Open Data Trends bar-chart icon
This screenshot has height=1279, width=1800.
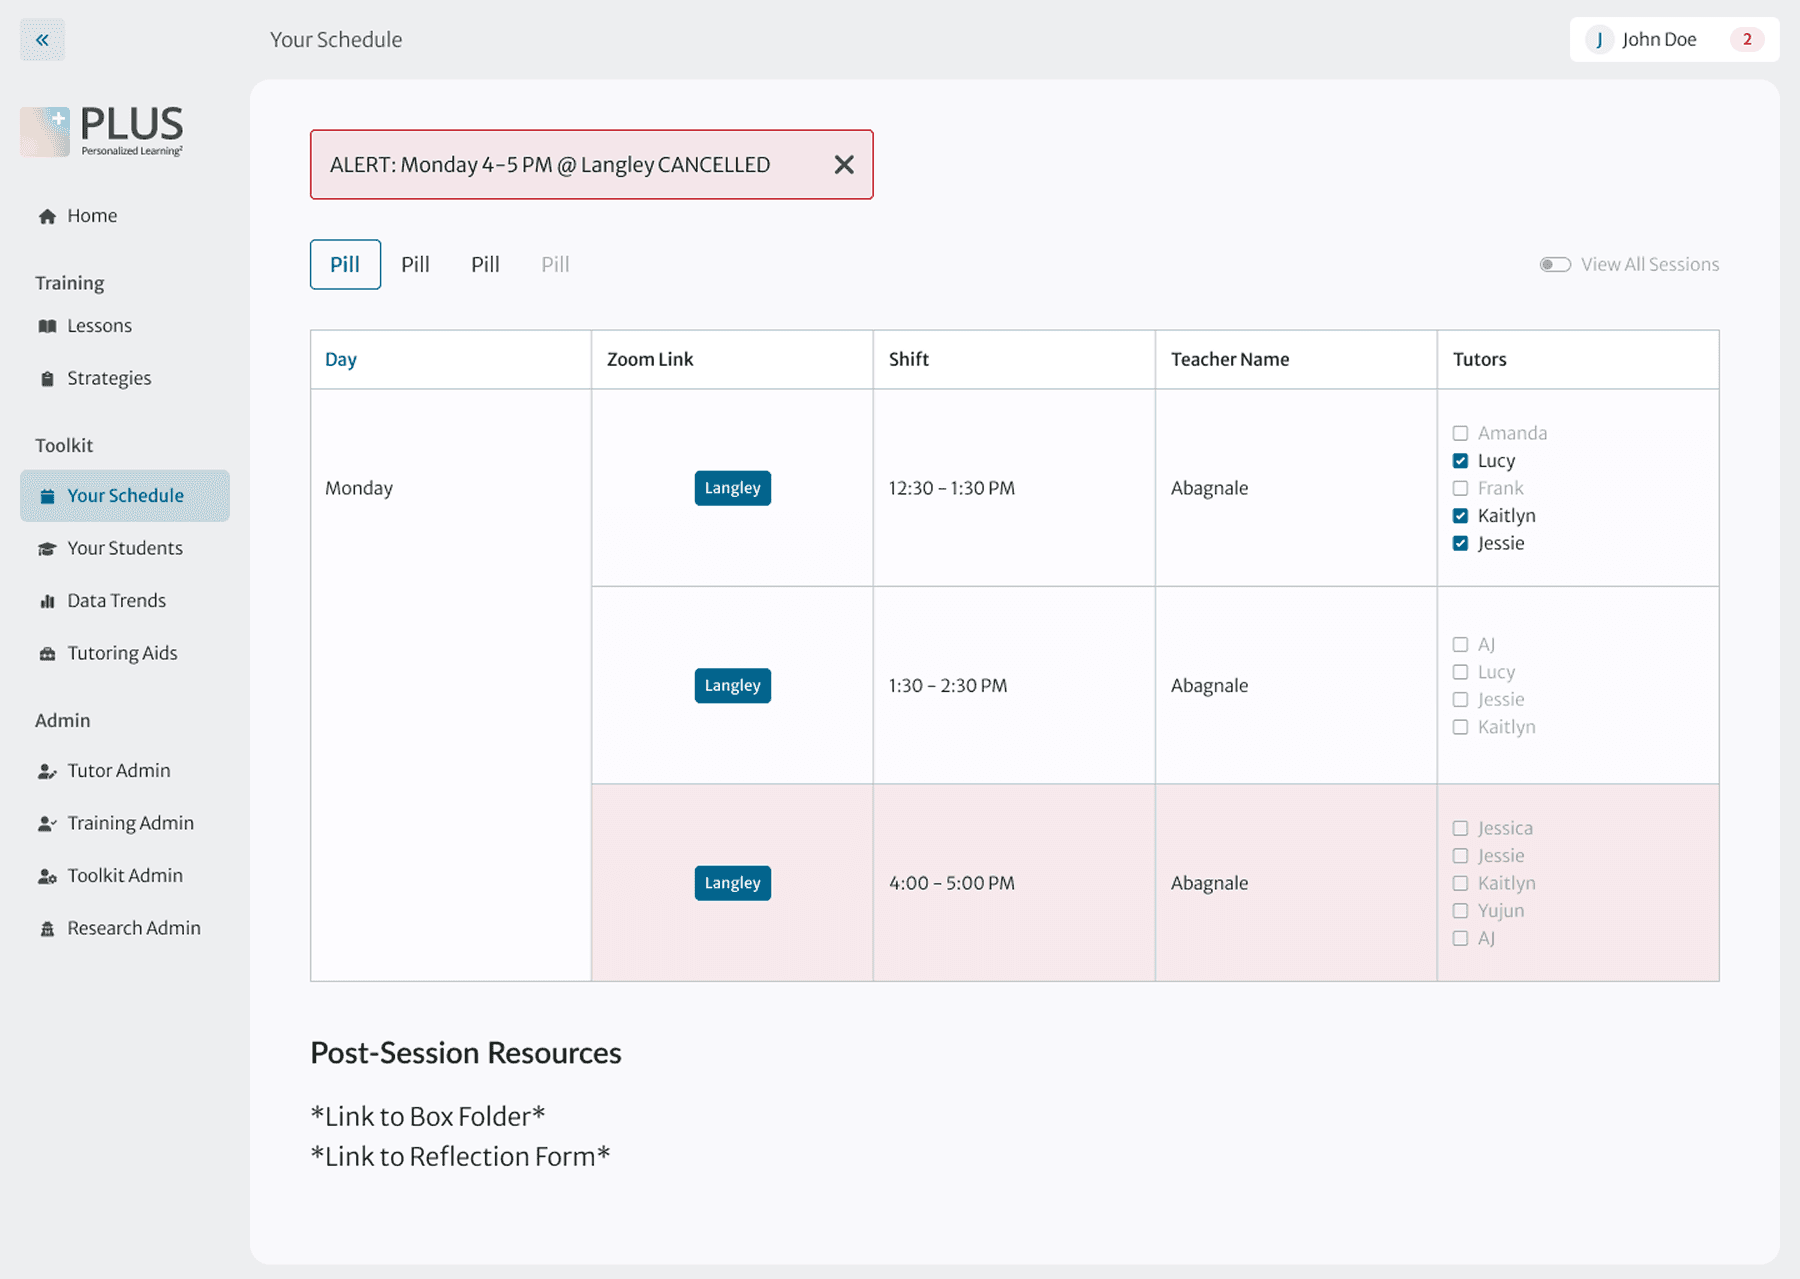tap(47, 601)
